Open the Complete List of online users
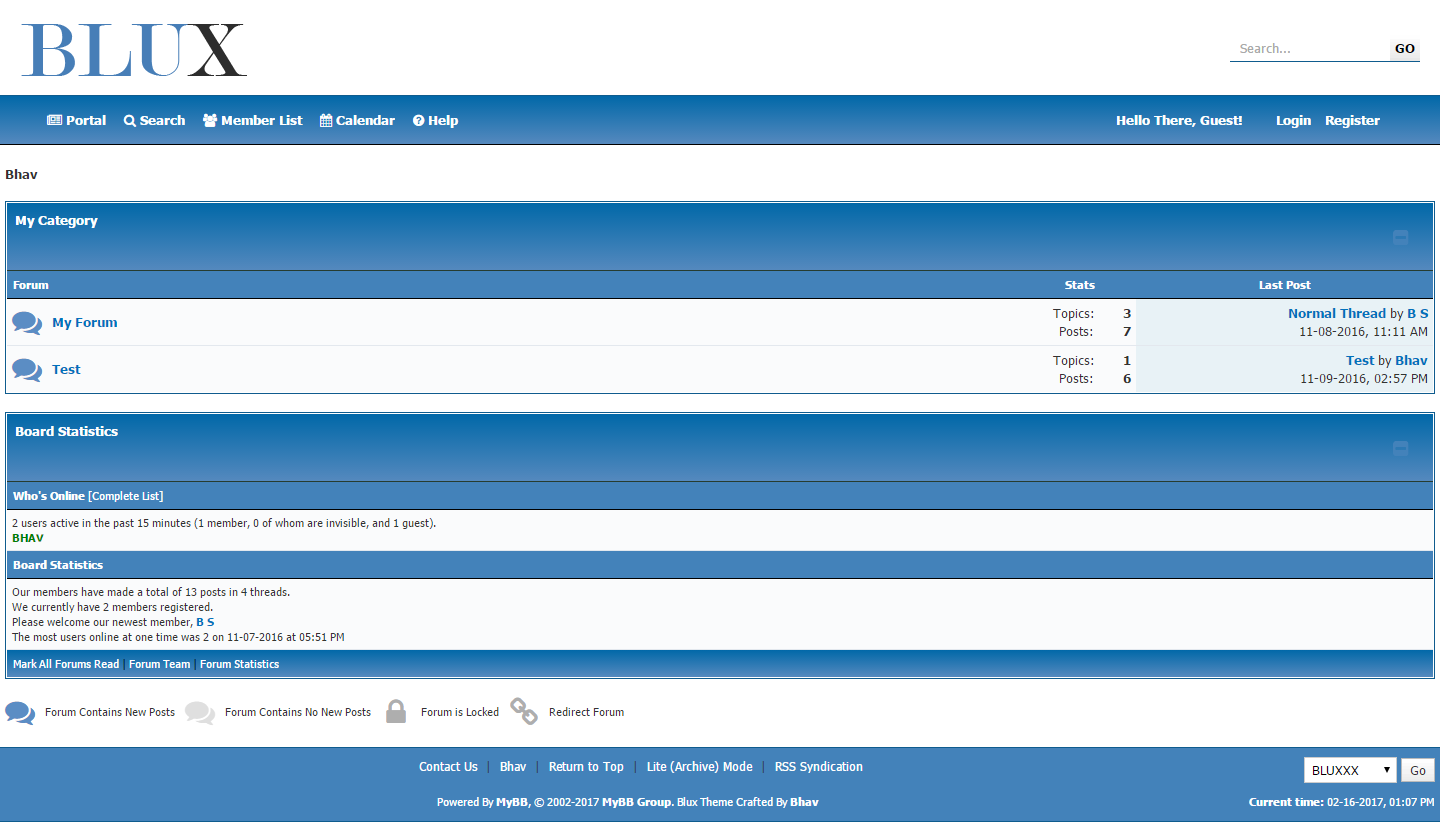Image resolution: width=1440 pixels, height=822 pixels. (125, 497)
